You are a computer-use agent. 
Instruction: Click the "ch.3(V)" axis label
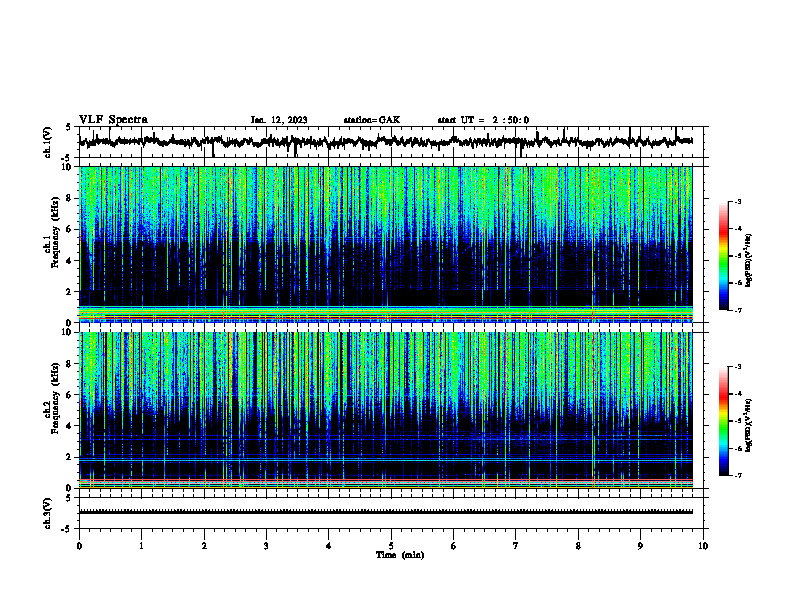48,513
